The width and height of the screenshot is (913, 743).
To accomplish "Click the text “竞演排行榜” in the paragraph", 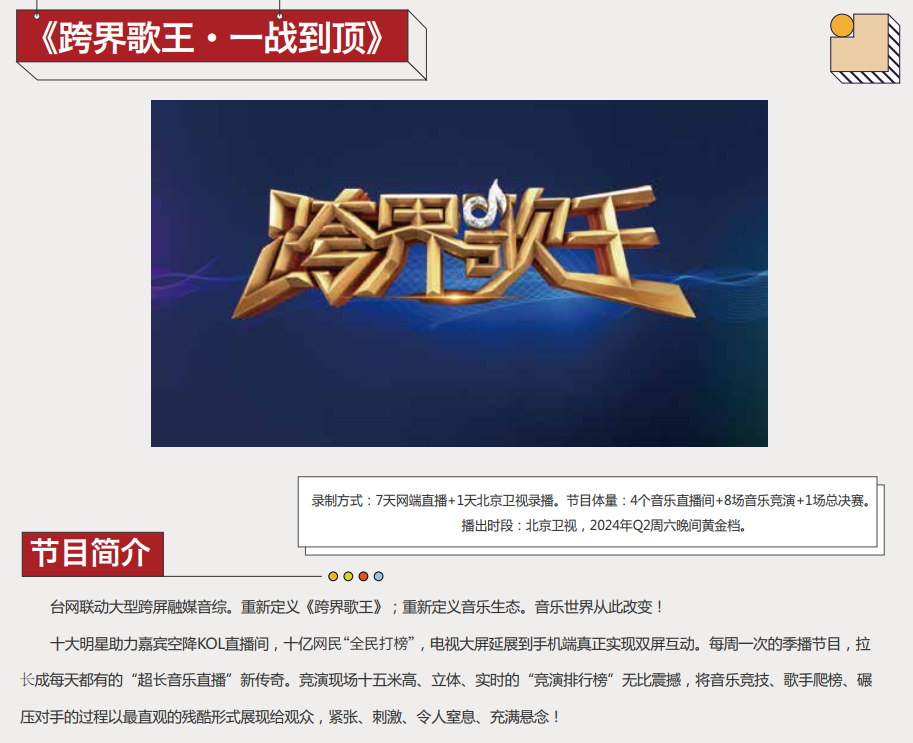I will [572, 680].
